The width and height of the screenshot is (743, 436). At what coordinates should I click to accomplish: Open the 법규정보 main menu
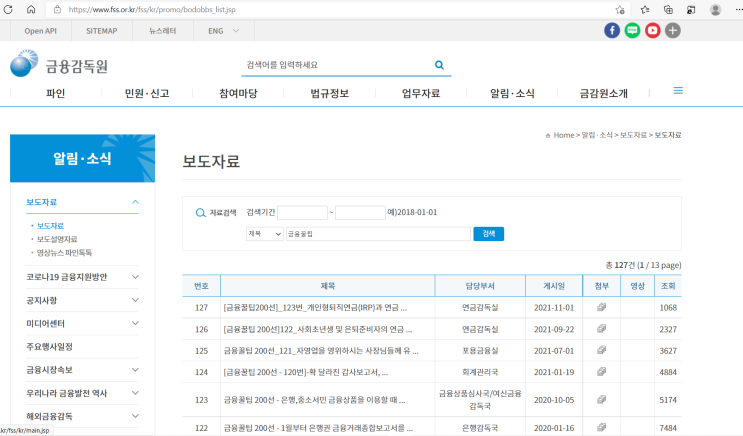point(329,93)
